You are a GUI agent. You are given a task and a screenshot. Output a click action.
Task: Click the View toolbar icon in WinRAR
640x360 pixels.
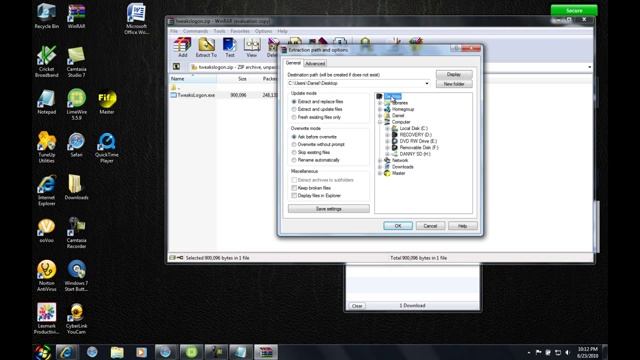pyautogui.click(x=252, y=47)
